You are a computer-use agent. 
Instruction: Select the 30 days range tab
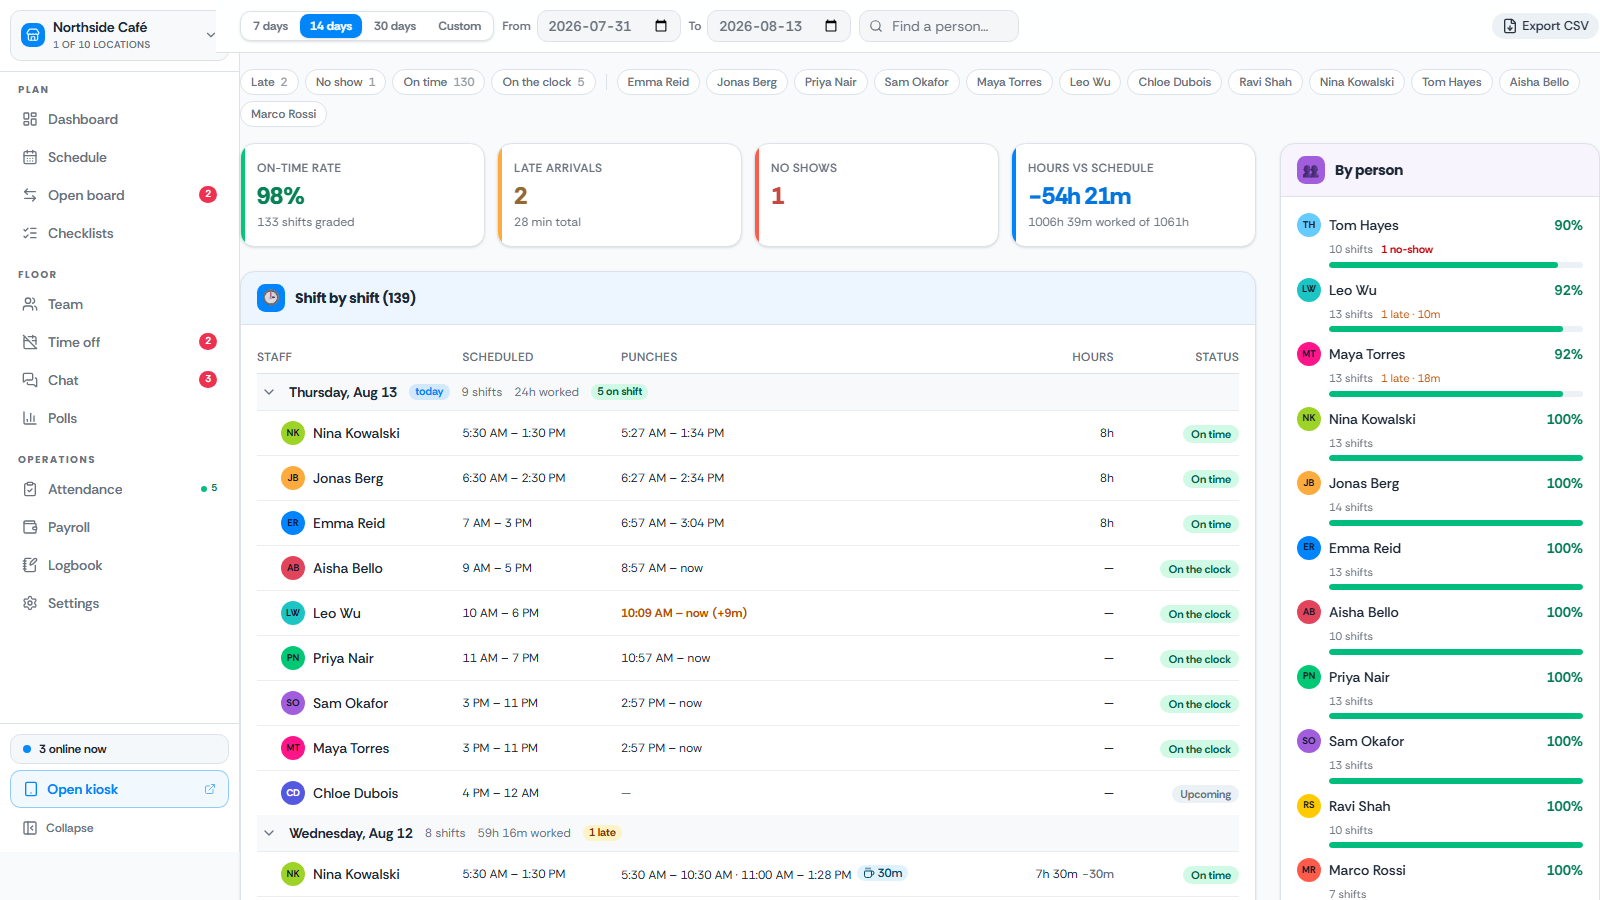[x=395, y=26]
